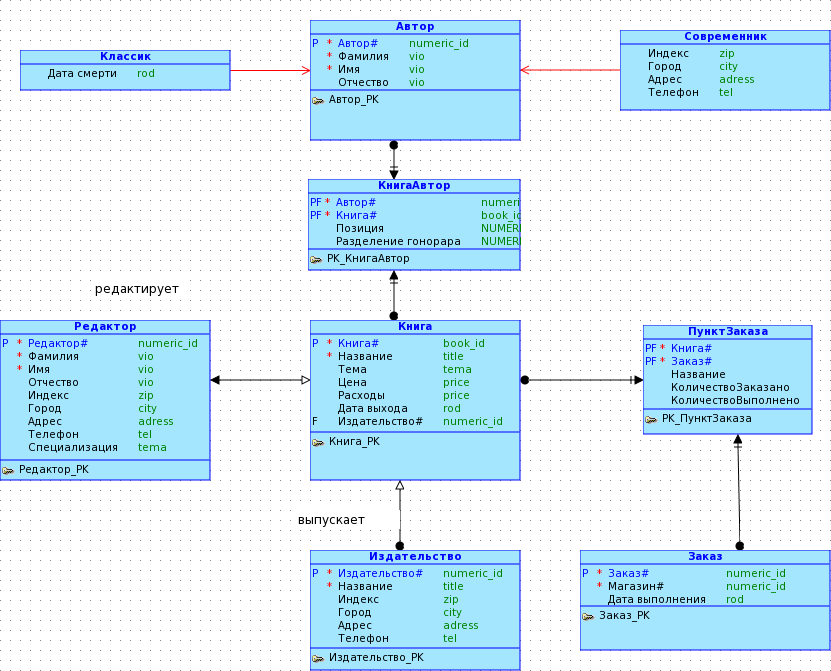
Task: Select 'Дата смерти' attribute in Классик
Action: (82, 74)
